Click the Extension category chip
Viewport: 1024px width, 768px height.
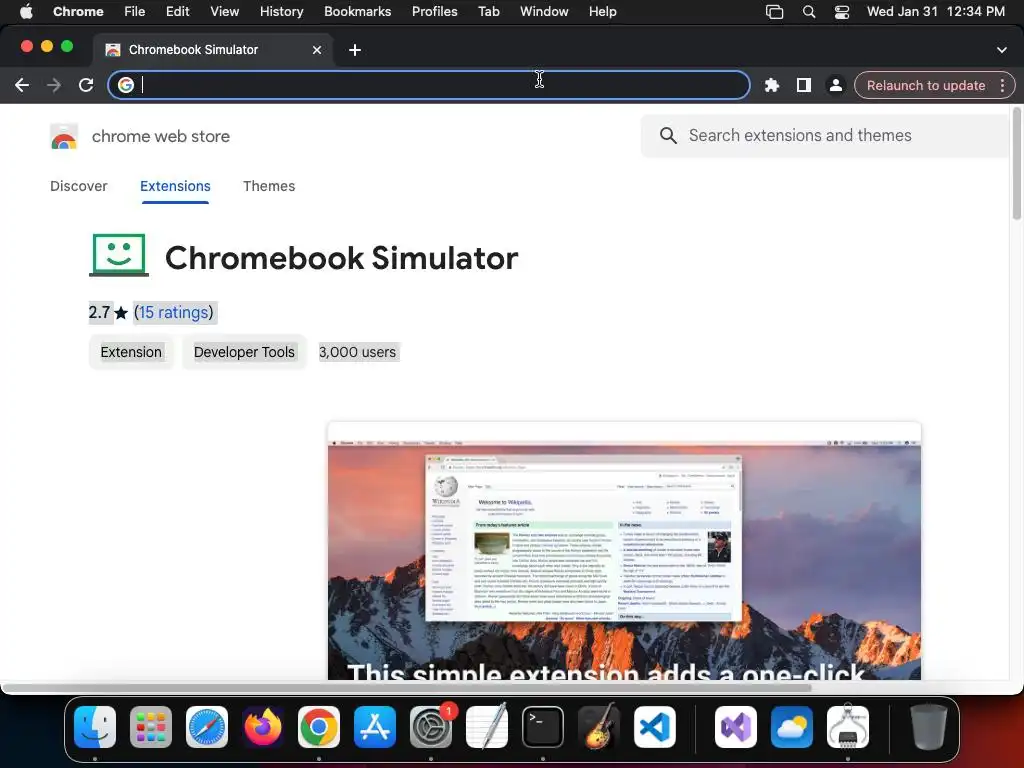[131, 352]
